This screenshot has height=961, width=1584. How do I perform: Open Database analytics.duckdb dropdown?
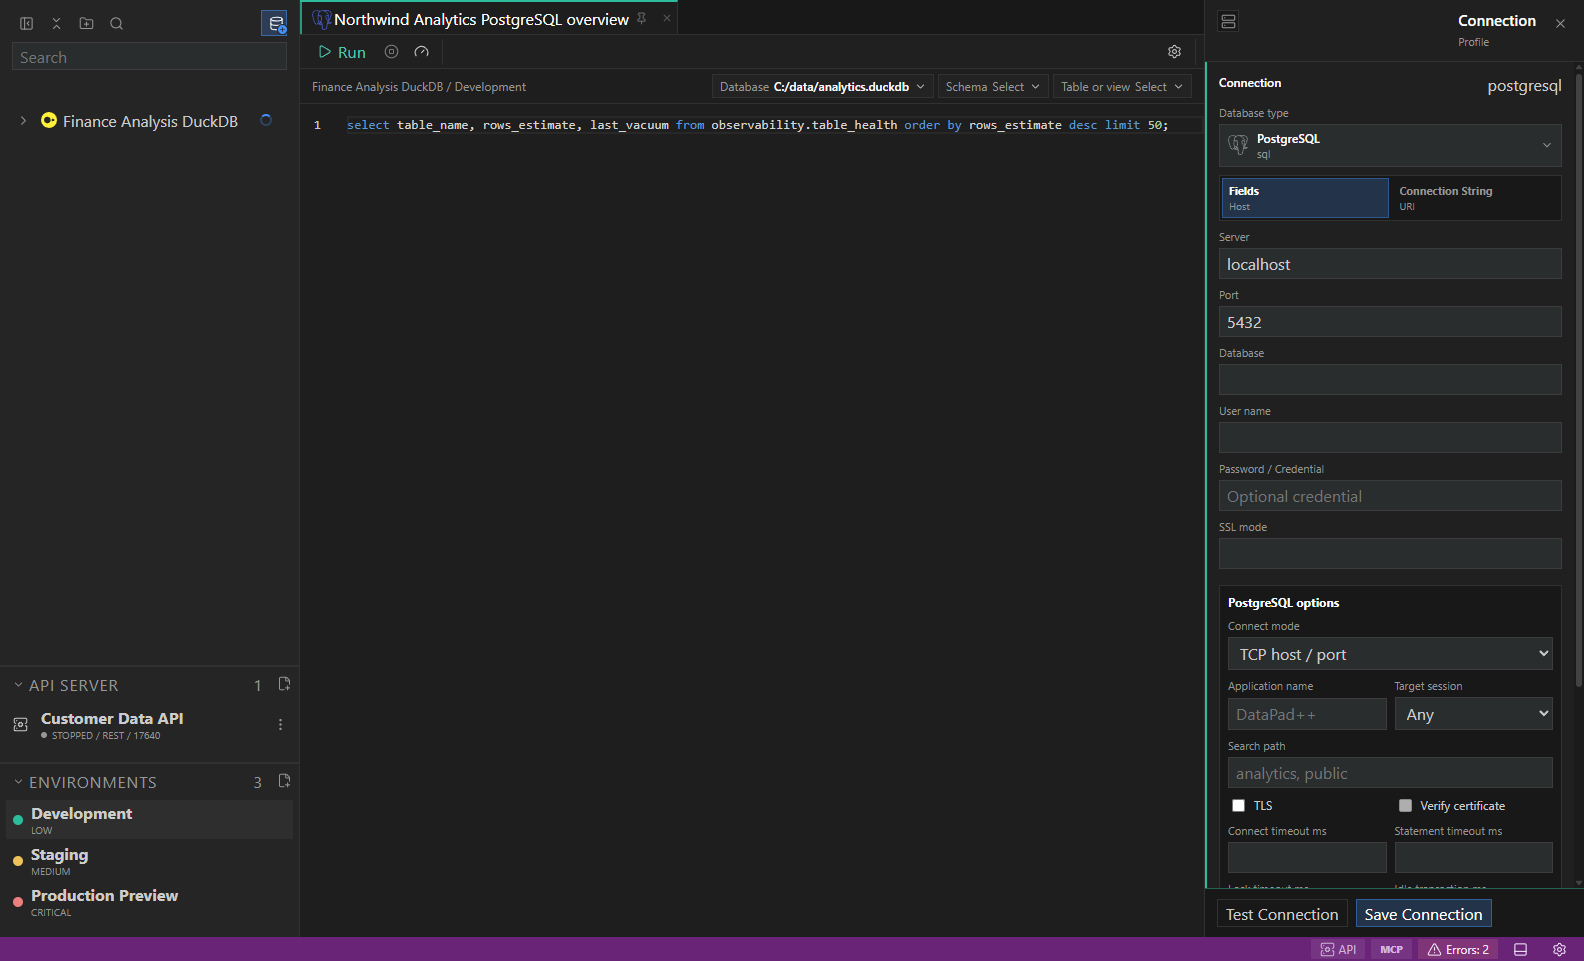click(x=823, y=87)
